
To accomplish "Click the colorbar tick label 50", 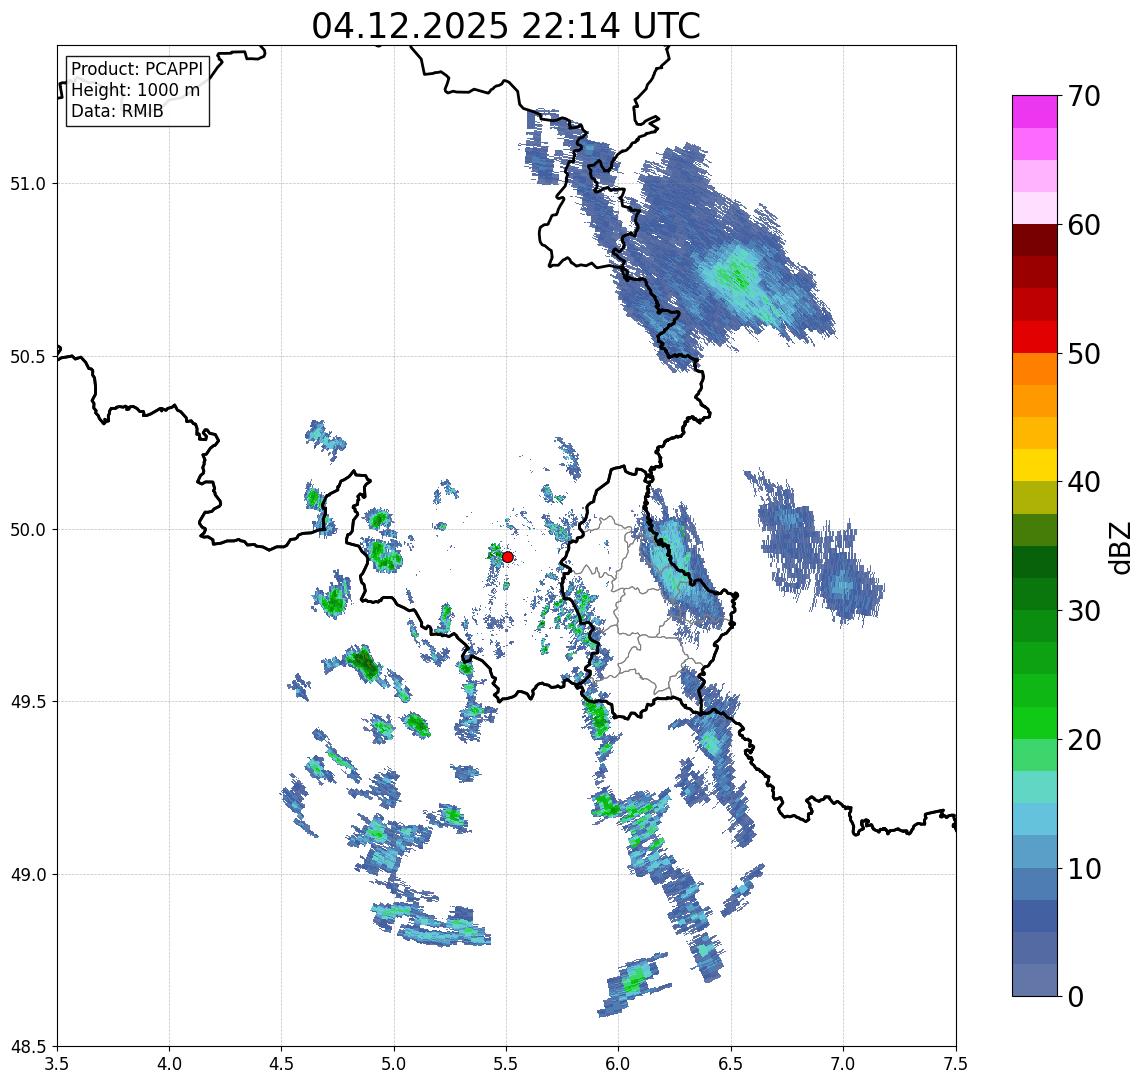I will click(1084, 354).
